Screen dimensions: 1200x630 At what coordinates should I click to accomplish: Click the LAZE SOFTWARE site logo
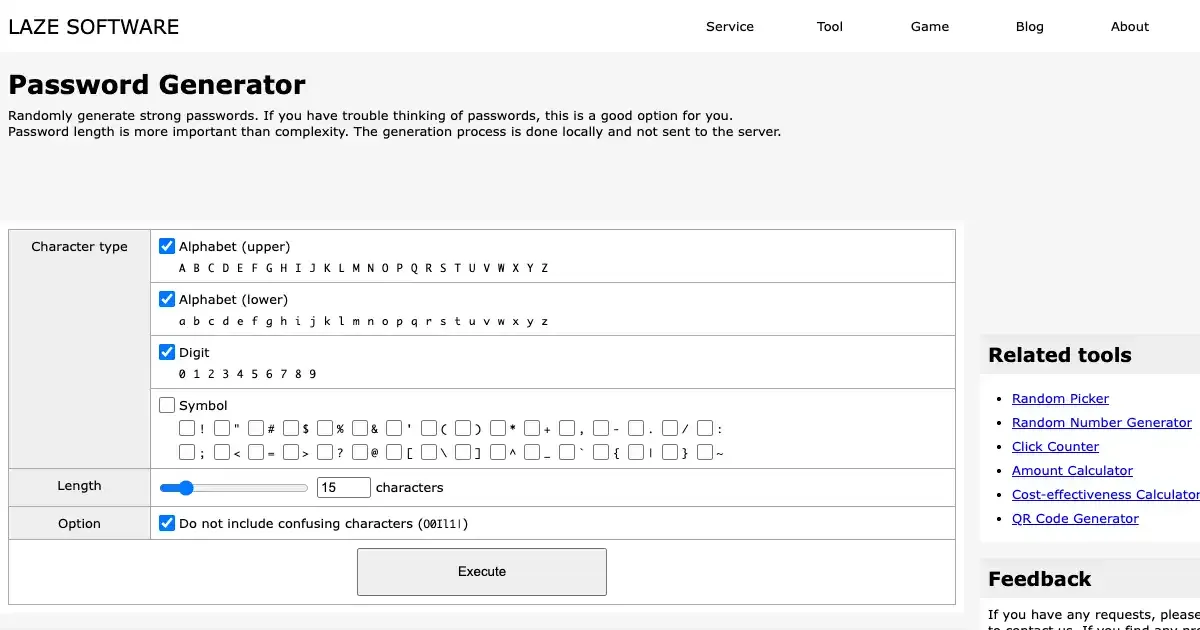94,27
